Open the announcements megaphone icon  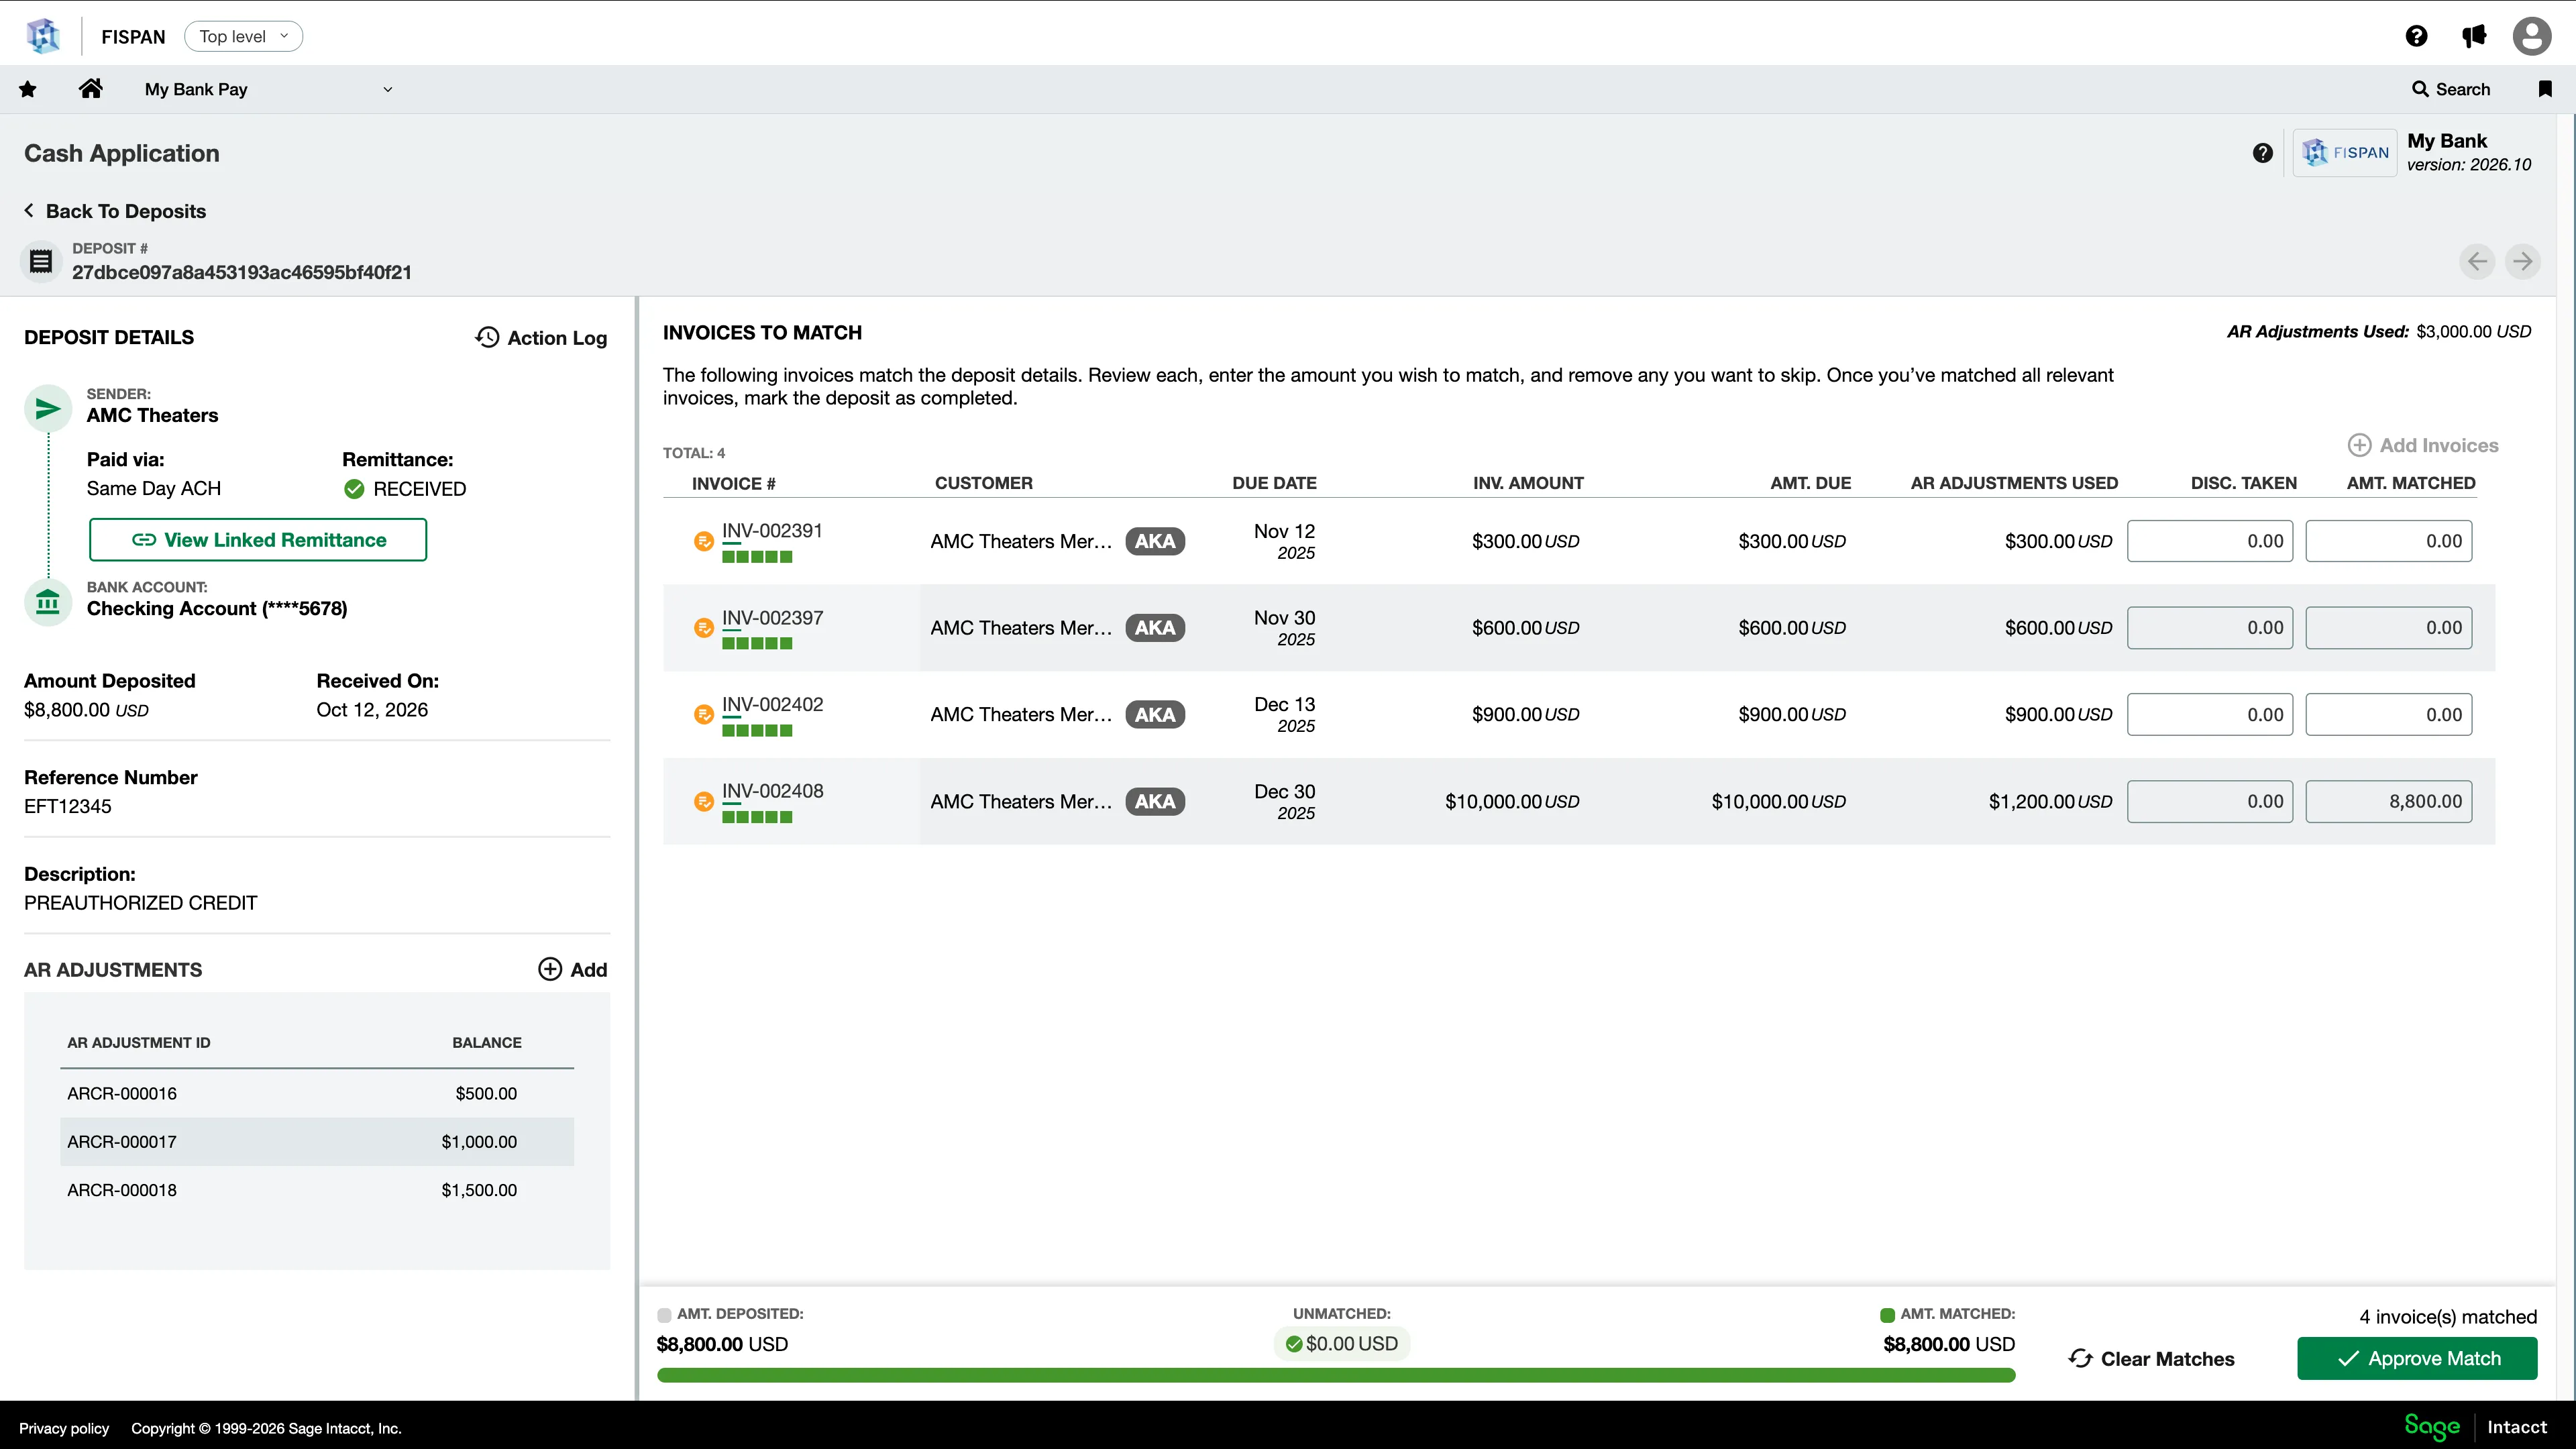2474,36
